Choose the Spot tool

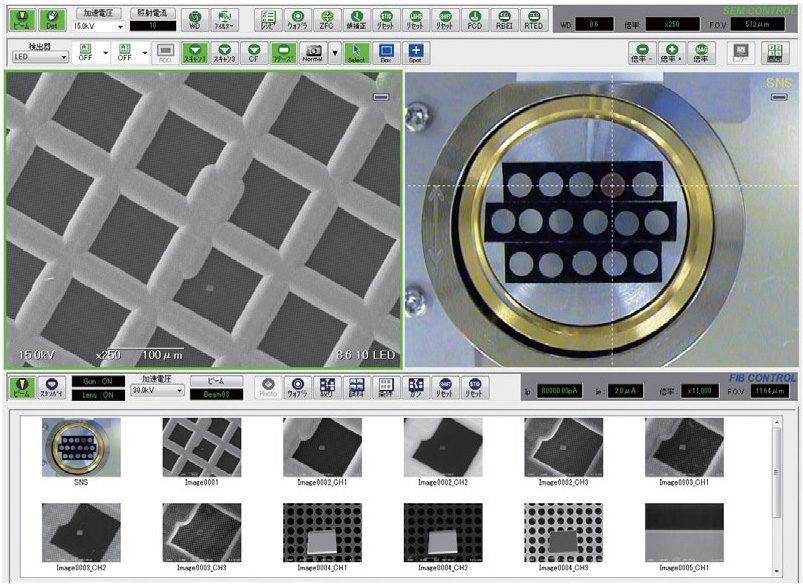pos(415,53)
